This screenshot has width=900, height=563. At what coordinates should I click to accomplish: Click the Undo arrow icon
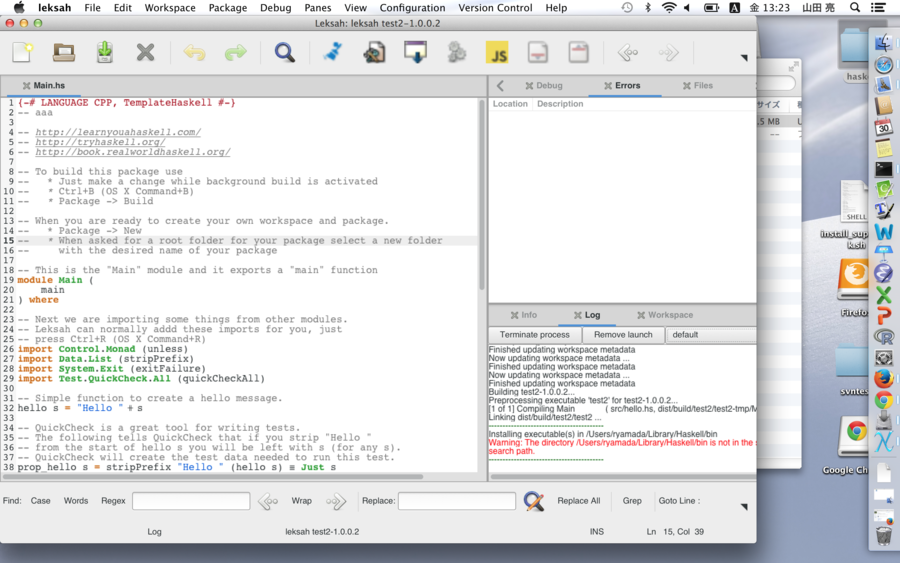(x=195, y=53)
